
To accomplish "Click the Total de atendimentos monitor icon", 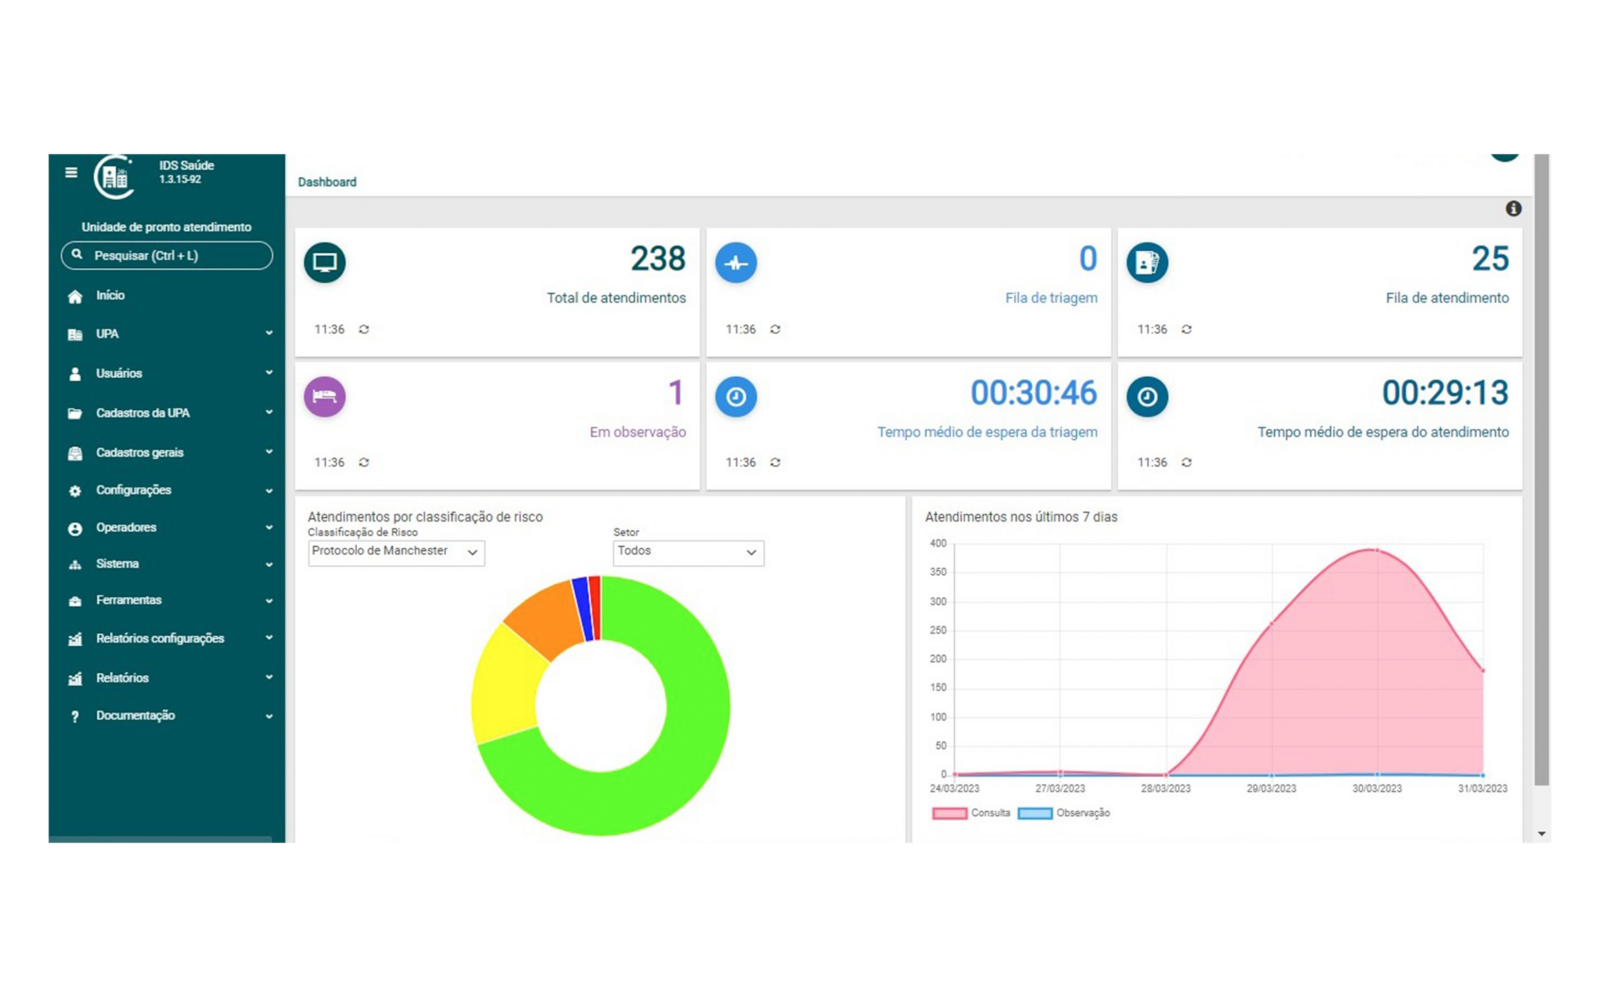I will 325,262.
